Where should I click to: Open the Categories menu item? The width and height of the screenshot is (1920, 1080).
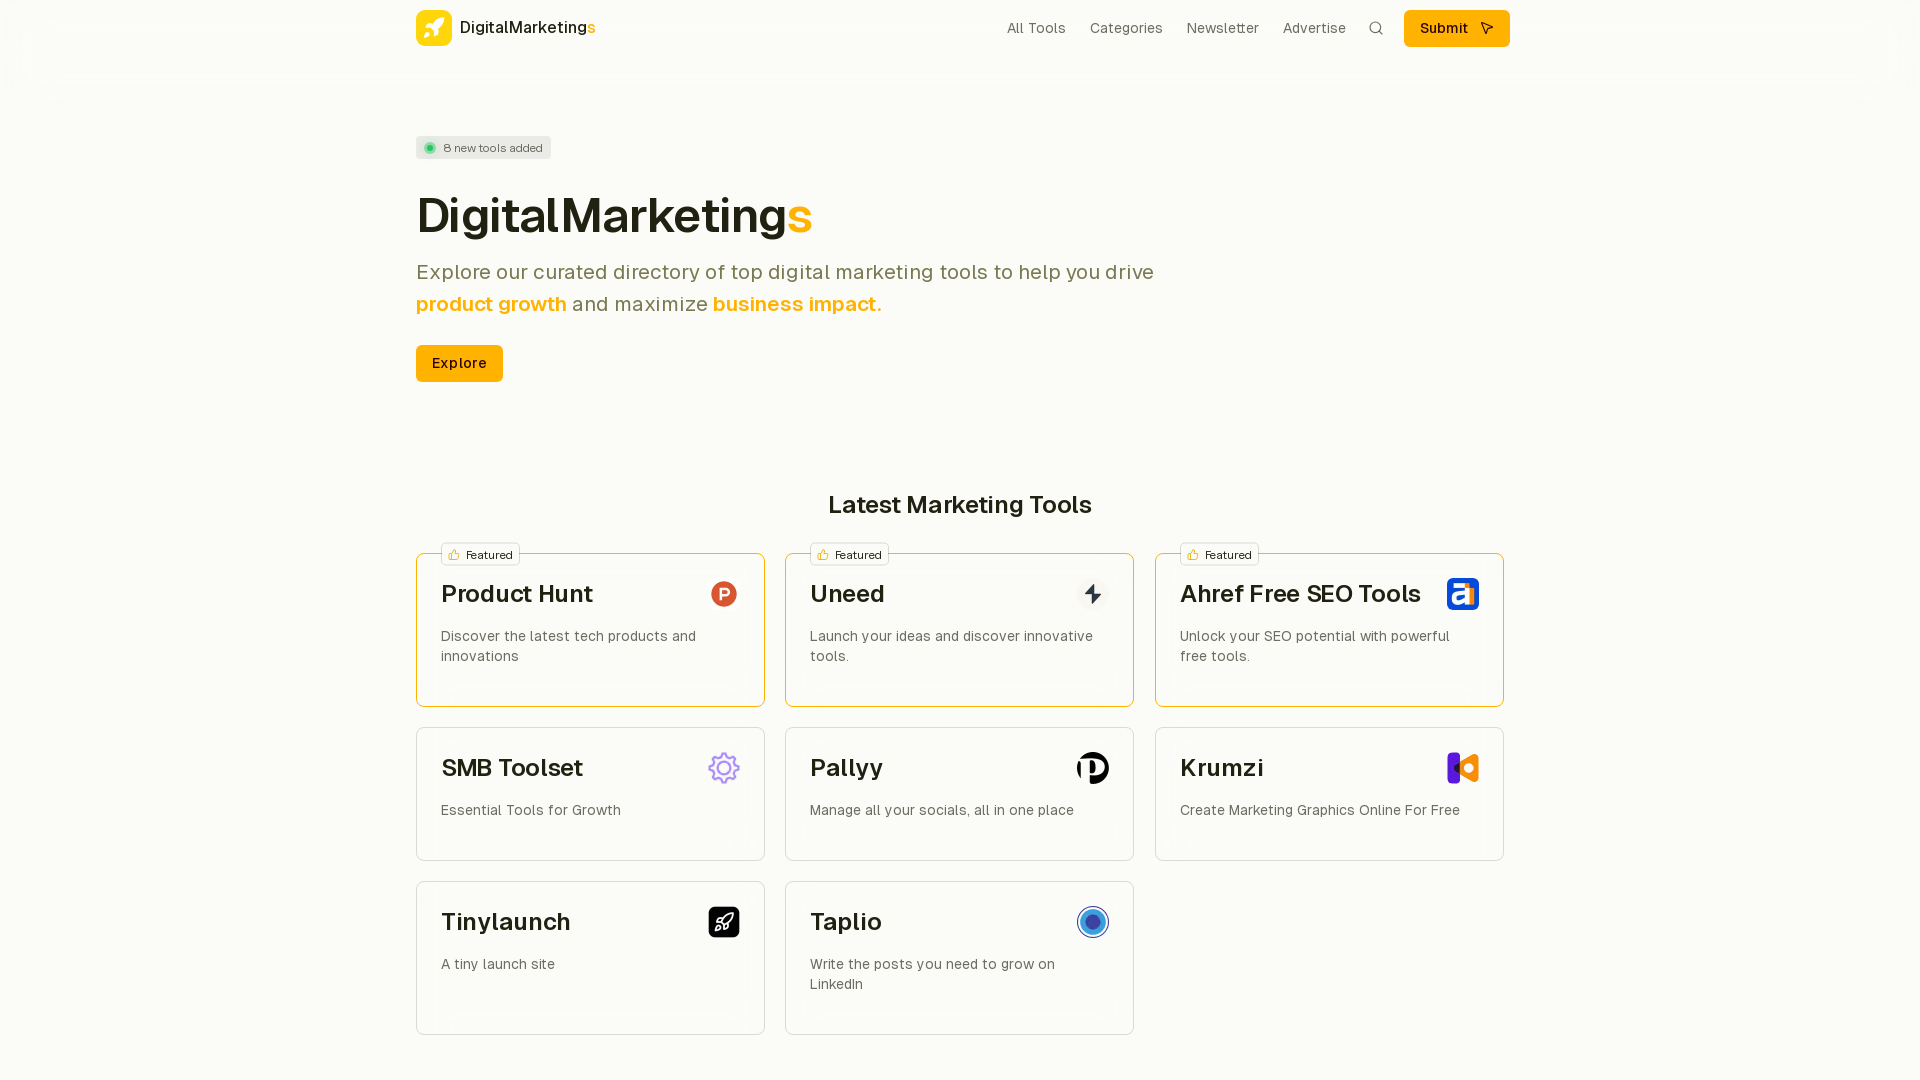(1126, 28)
